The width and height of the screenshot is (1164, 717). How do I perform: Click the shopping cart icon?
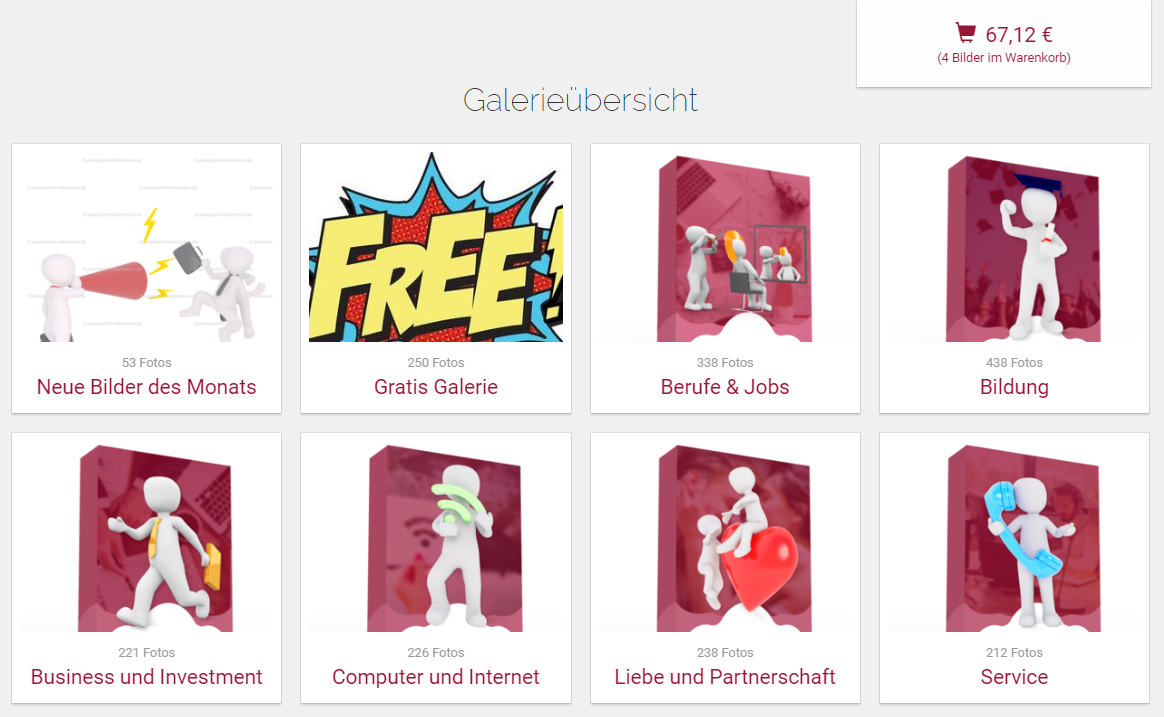(x=965, y=33)
